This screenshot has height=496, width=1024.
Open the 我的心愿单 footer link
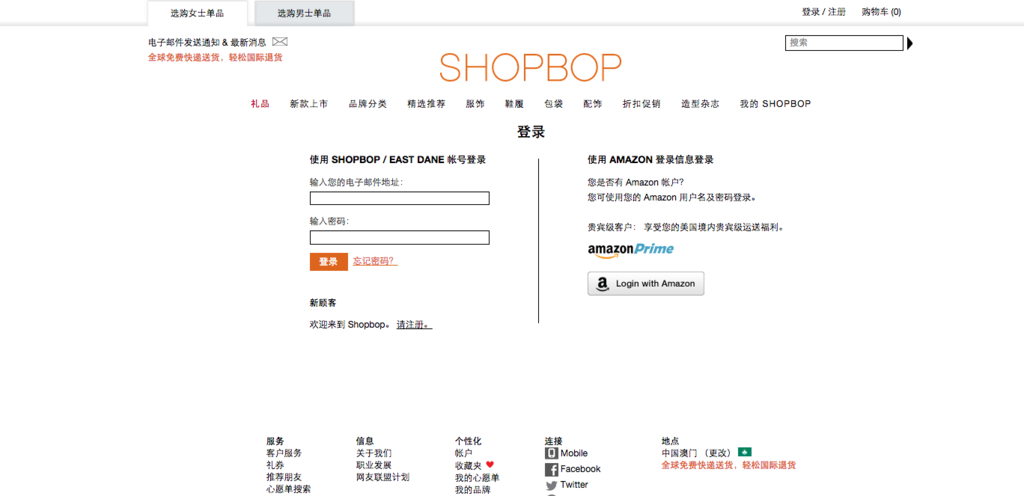pyautogui.click(x=477, y=478)
